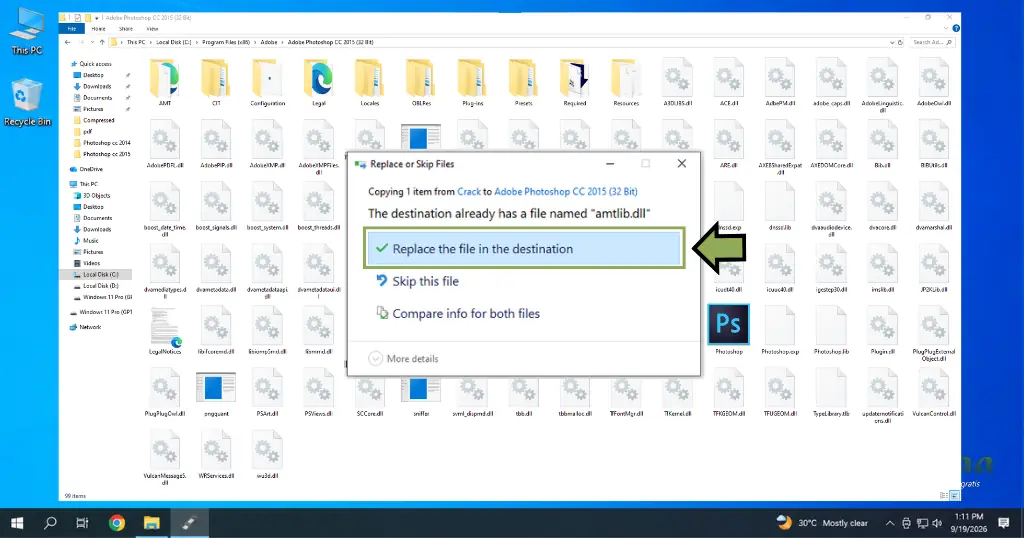Open the Windows Start menu
This screenshot has width=1024, height=538.
(17, 523)
